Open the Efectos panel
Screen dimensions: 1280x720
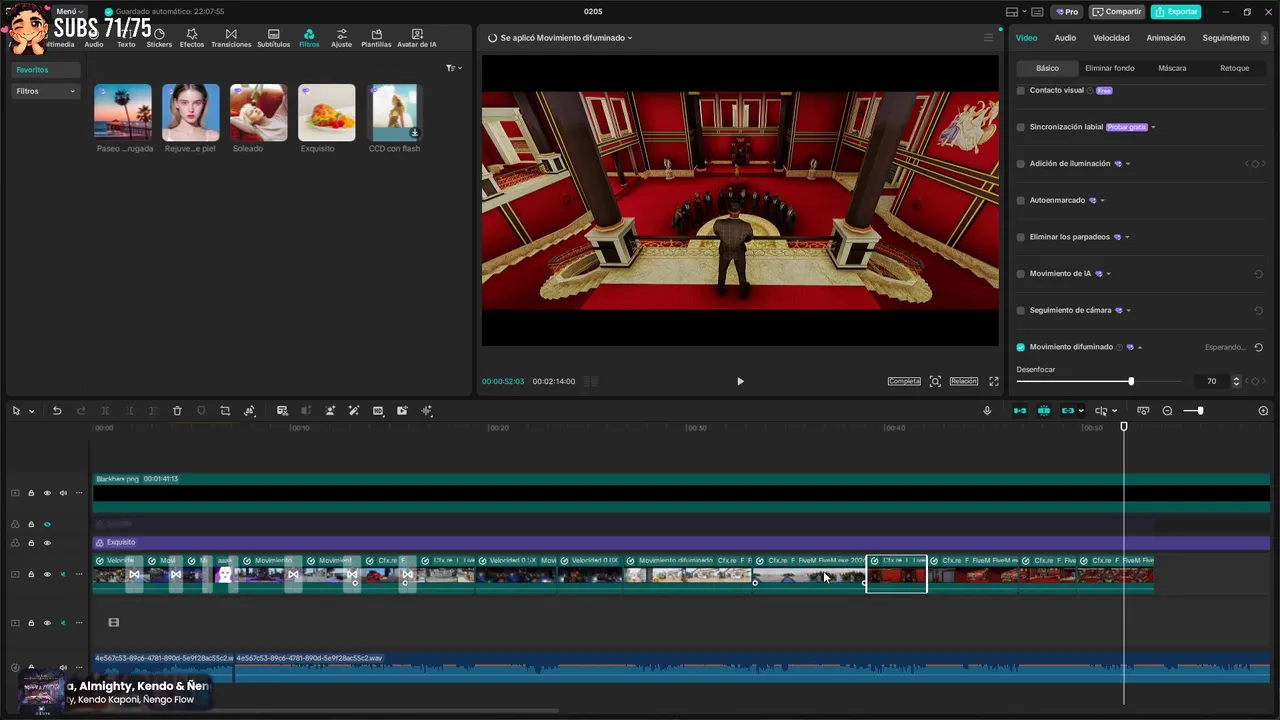(192, 38)
